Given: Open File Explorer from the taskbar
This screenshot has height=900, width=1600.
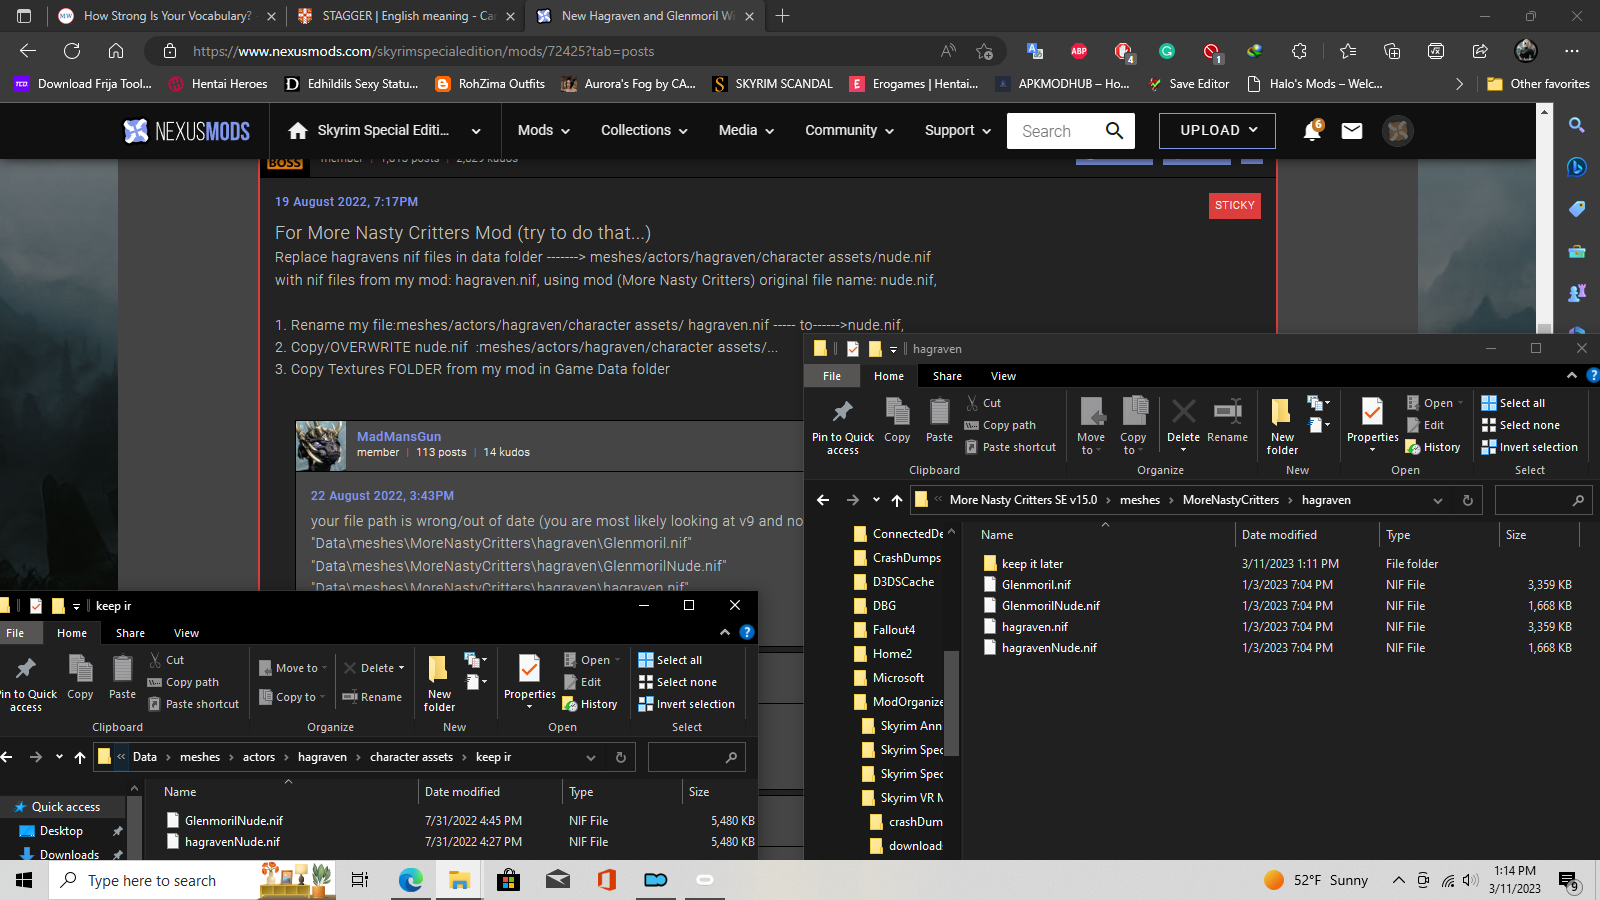Looking at the screenshot, I should click(x=459, y=880).
